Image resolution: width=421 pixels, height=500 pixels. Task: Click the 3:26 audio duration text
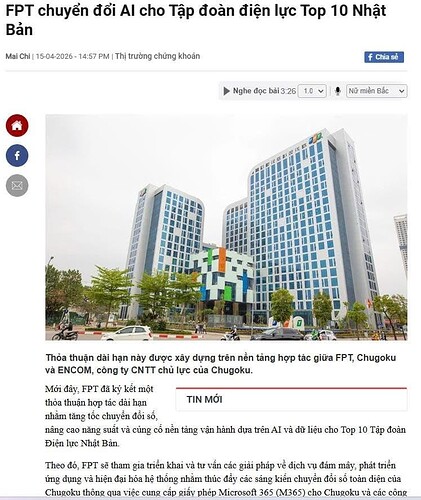coord(288,91)
